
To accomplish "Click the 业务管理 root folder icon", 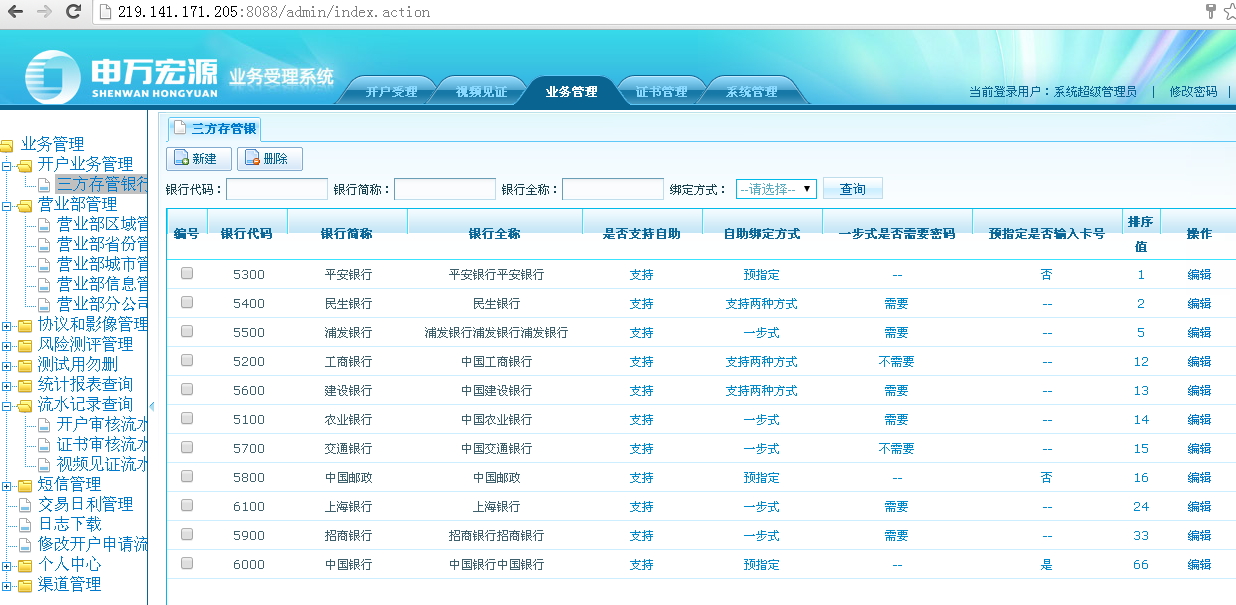I will tap(8, 145).
